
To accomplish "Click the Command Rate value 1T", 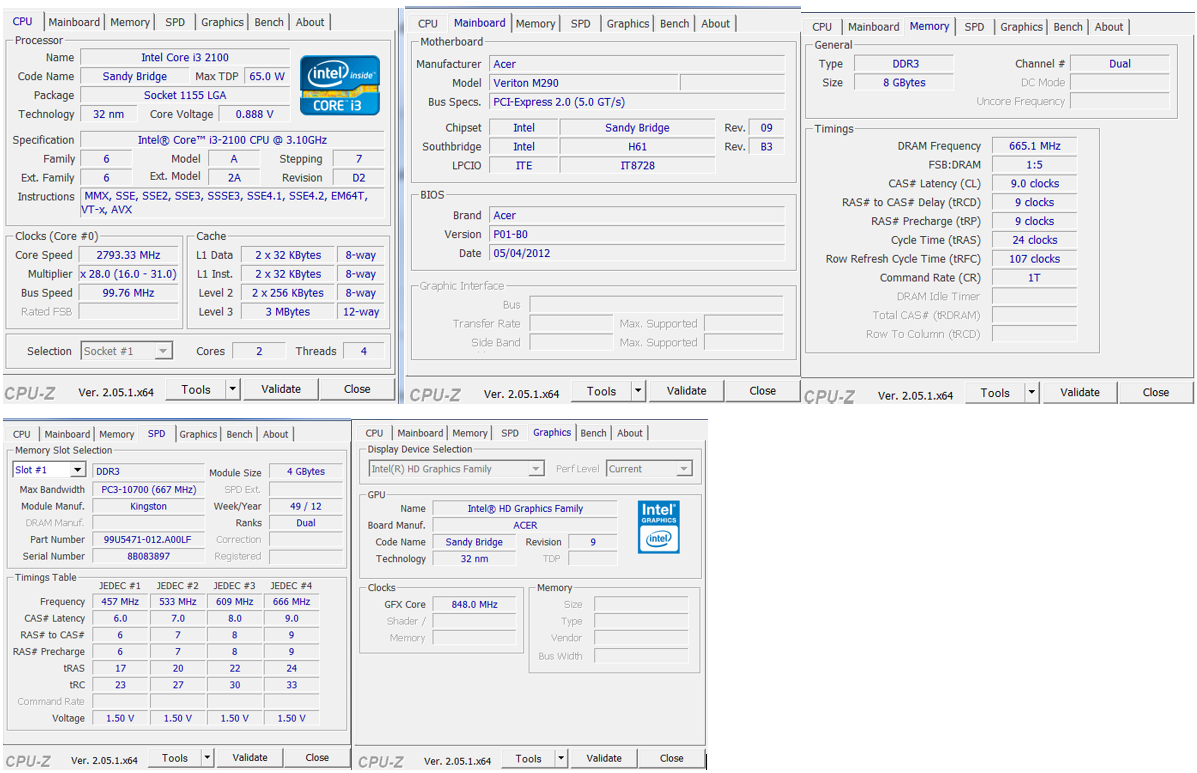I will 1034,278.
